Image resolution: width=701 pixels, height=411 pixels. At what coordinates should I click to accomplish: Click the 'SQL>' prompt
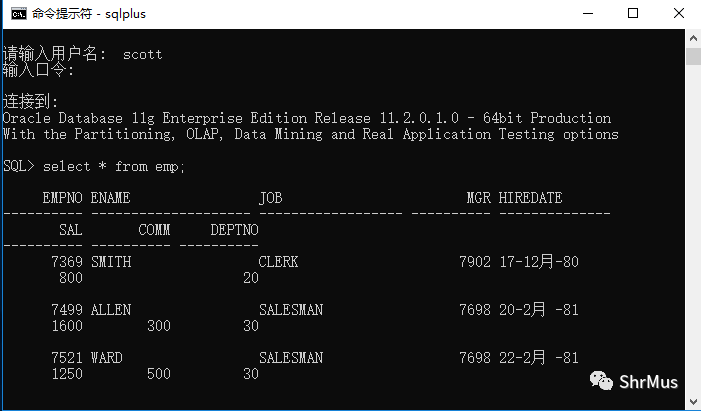pos(19,166)
